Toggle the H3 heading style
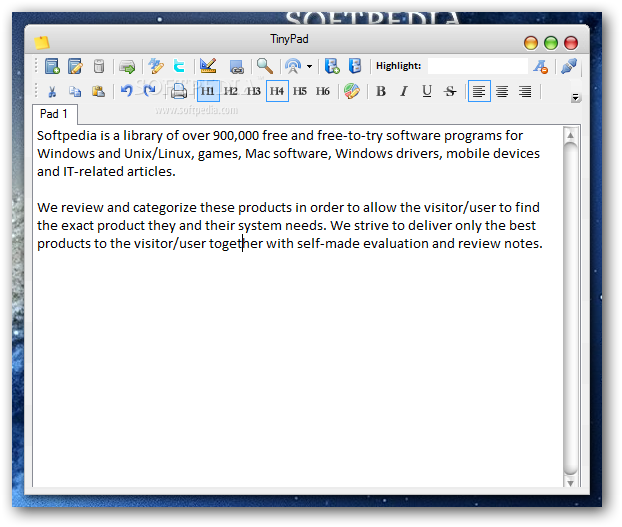 [254, 91]
